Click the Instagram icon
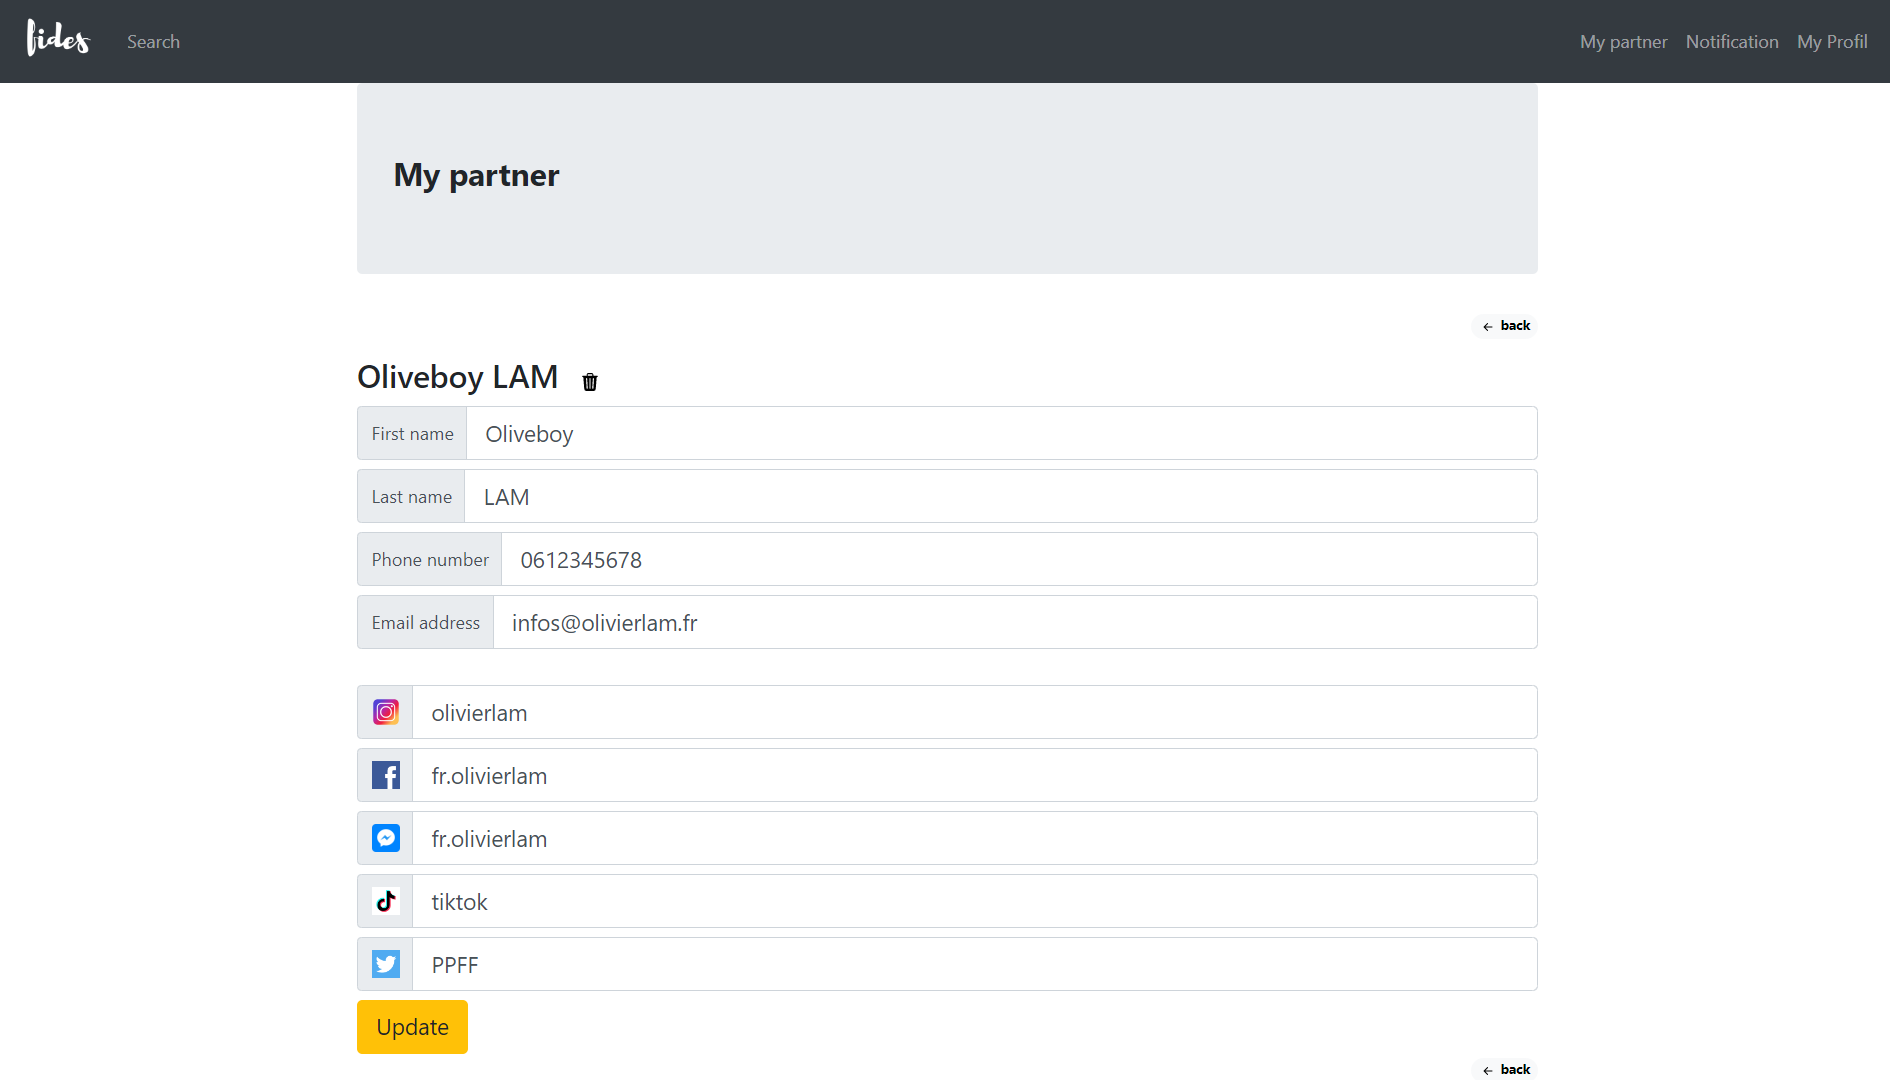1890x1080 pixels. pyautogui.click(x=386, y=712)
